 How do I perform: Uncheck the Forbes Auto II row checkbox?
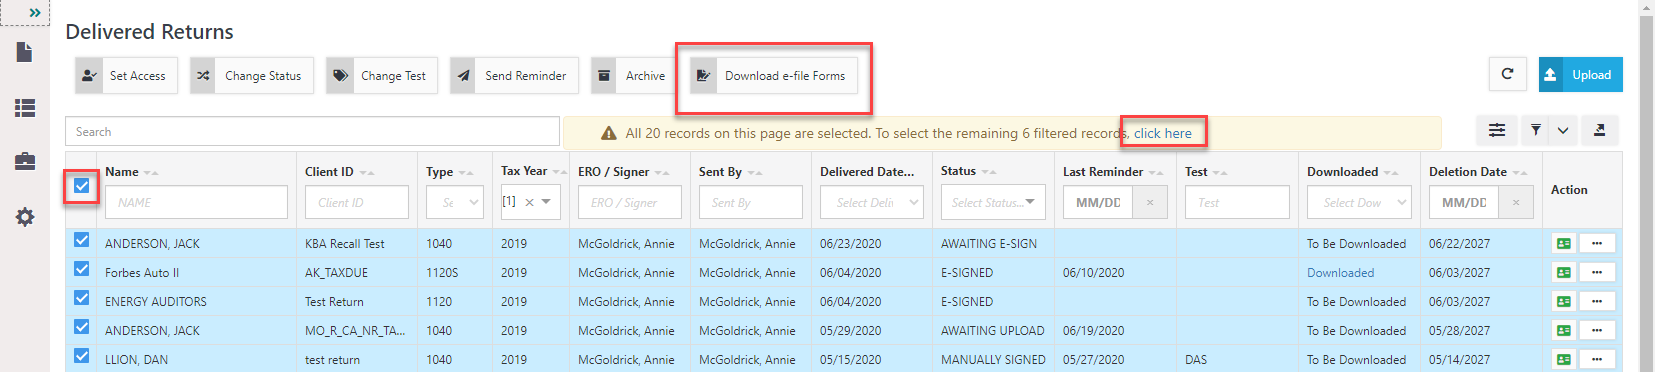81,269
